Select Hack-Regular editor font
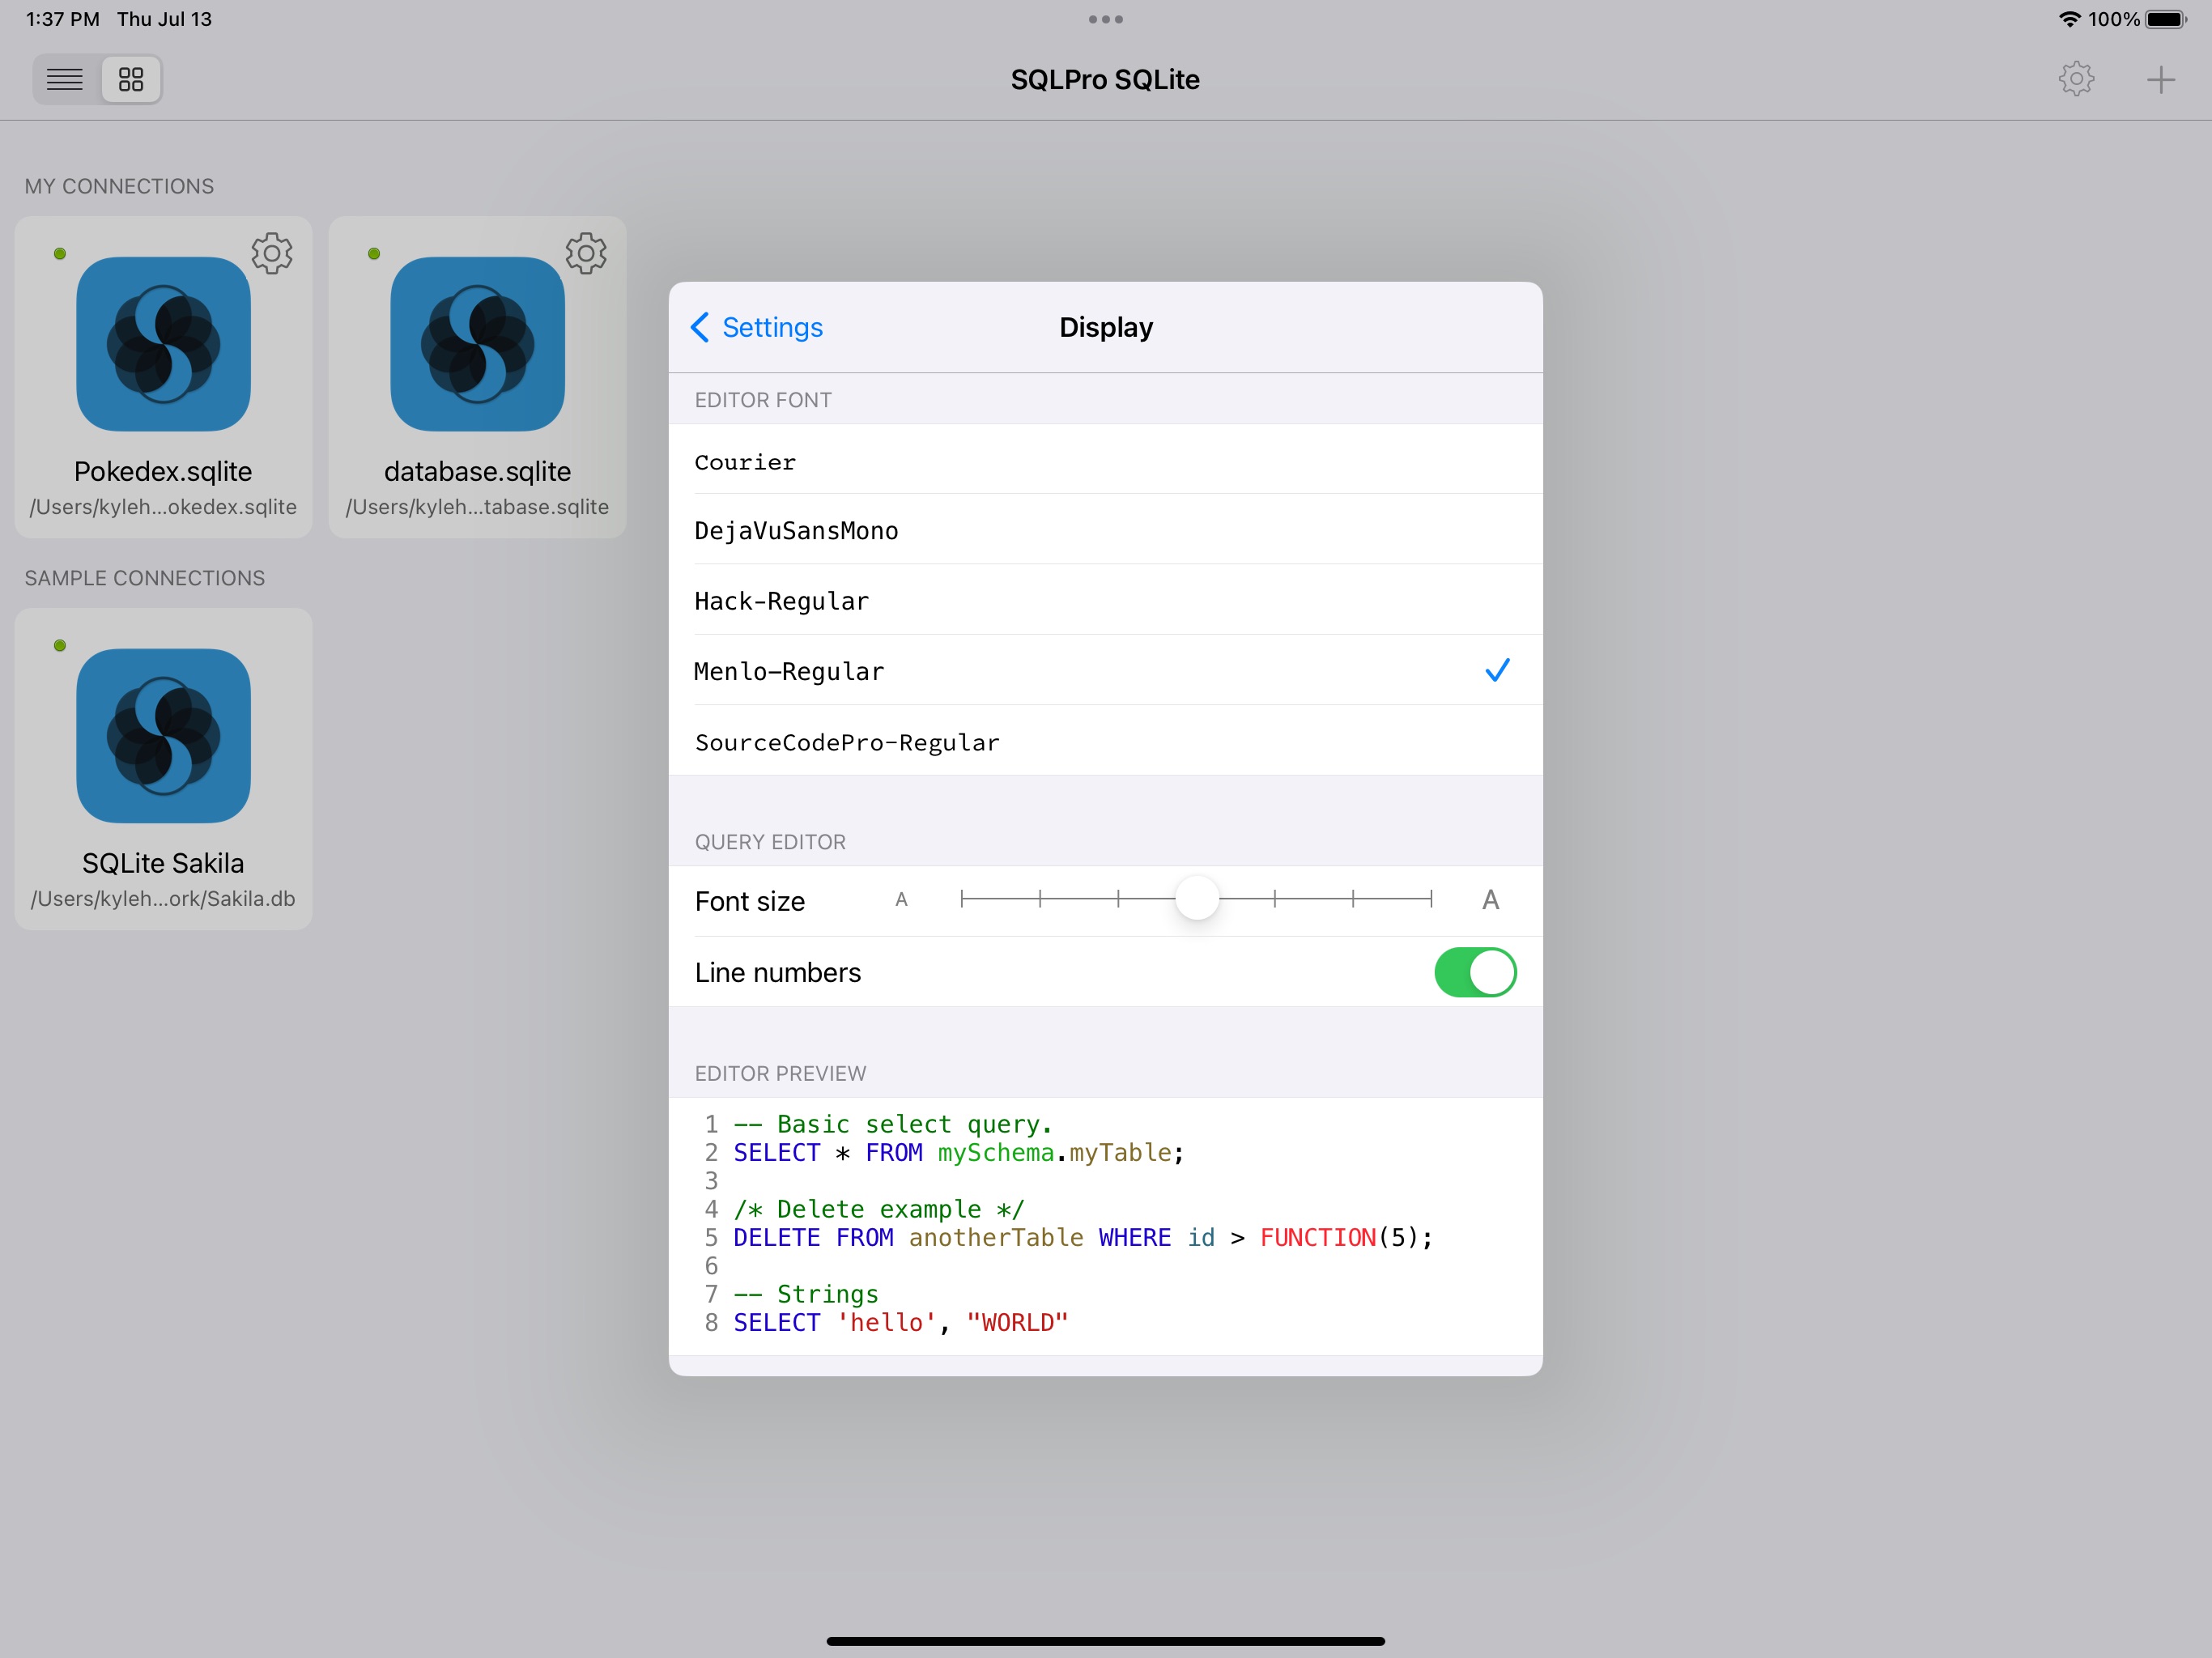Screen dimensions: 2212x1658 pos(1105,600)
